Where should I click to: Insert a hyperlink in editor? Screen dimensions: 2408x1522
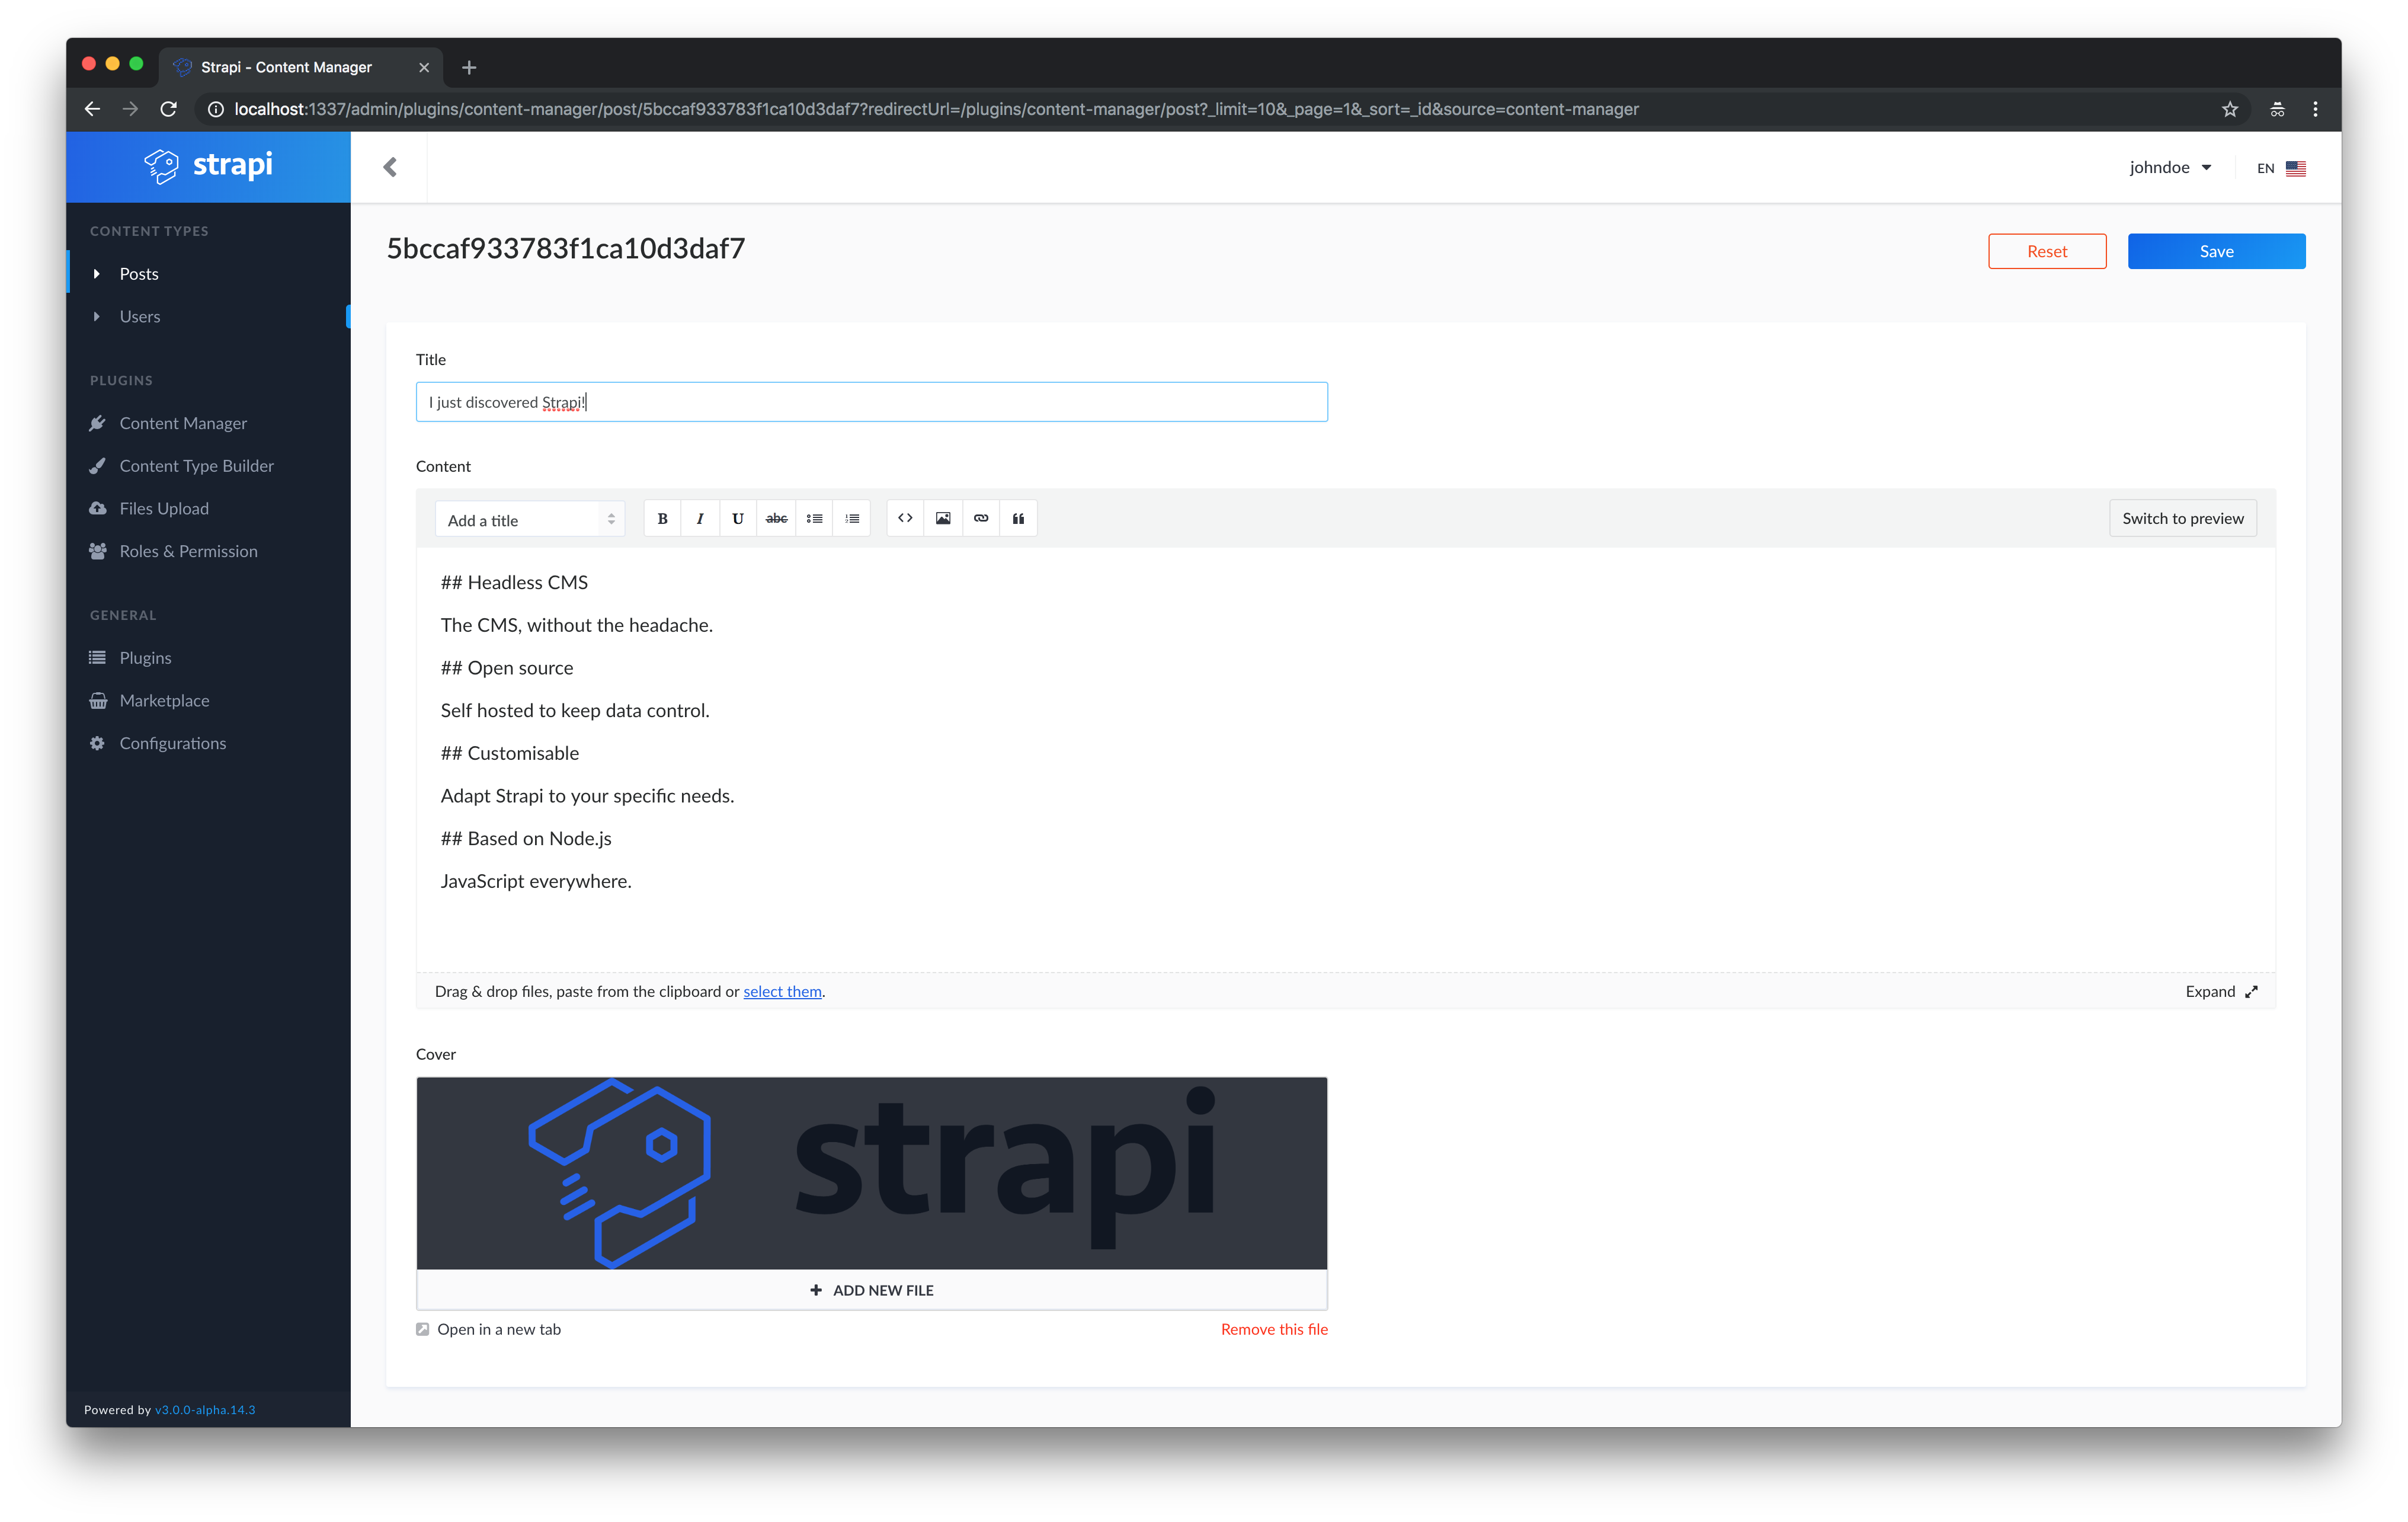(x=981, y=518)
